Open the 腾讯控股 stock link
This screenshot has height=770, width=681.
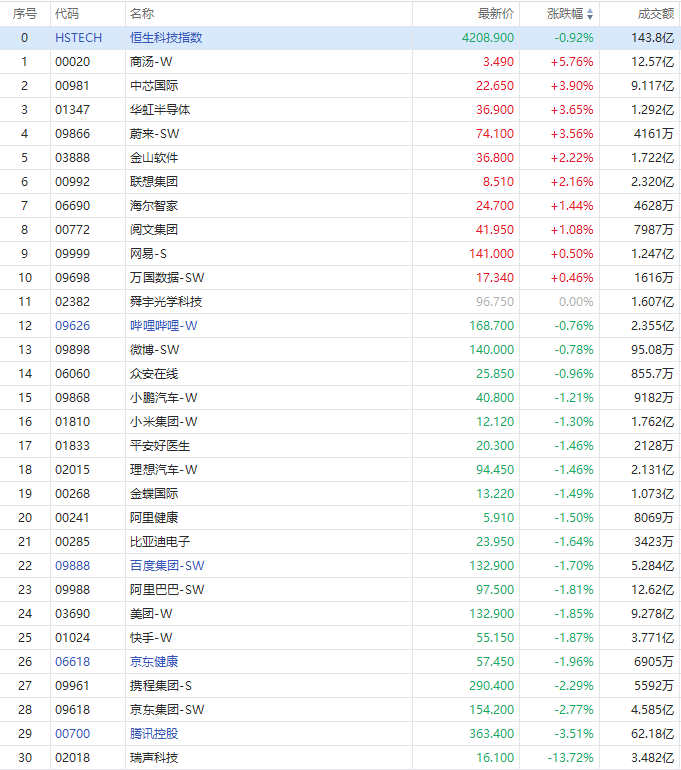click(x=154, y=734)
